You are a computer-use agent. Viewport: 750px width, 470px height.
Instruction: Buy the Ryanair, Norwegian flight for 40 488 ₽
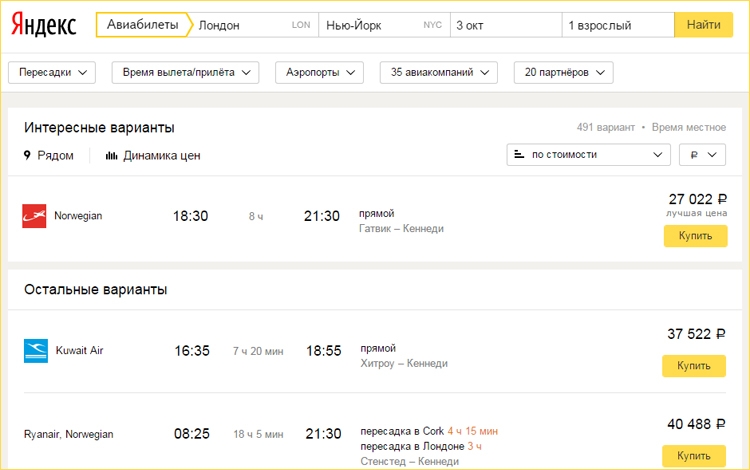coord(694,456)
